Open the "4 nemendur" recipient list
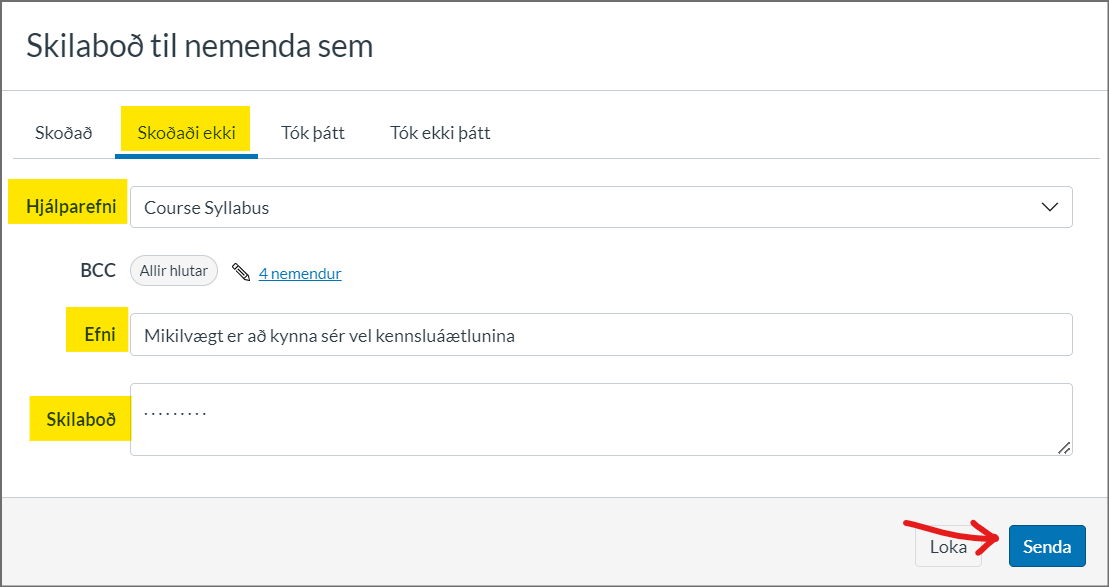The width and height of the screenshot is (1109, 587). (x=300, y=272)
